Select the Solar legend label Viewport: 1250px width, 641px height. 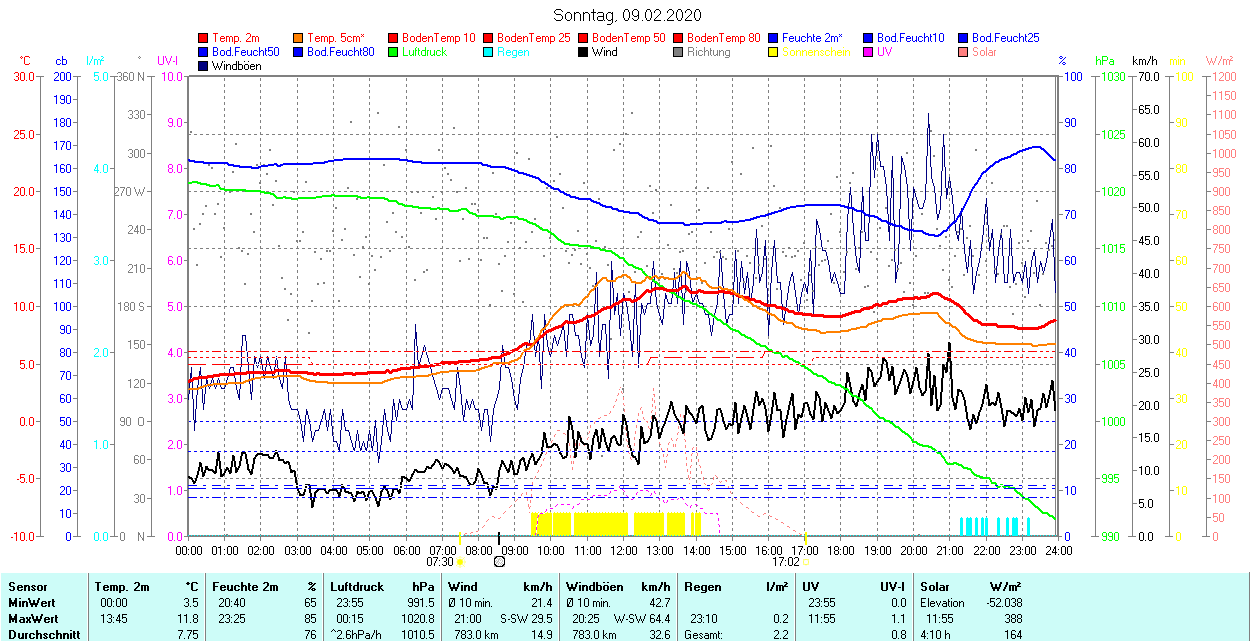(x=984, y=52)
